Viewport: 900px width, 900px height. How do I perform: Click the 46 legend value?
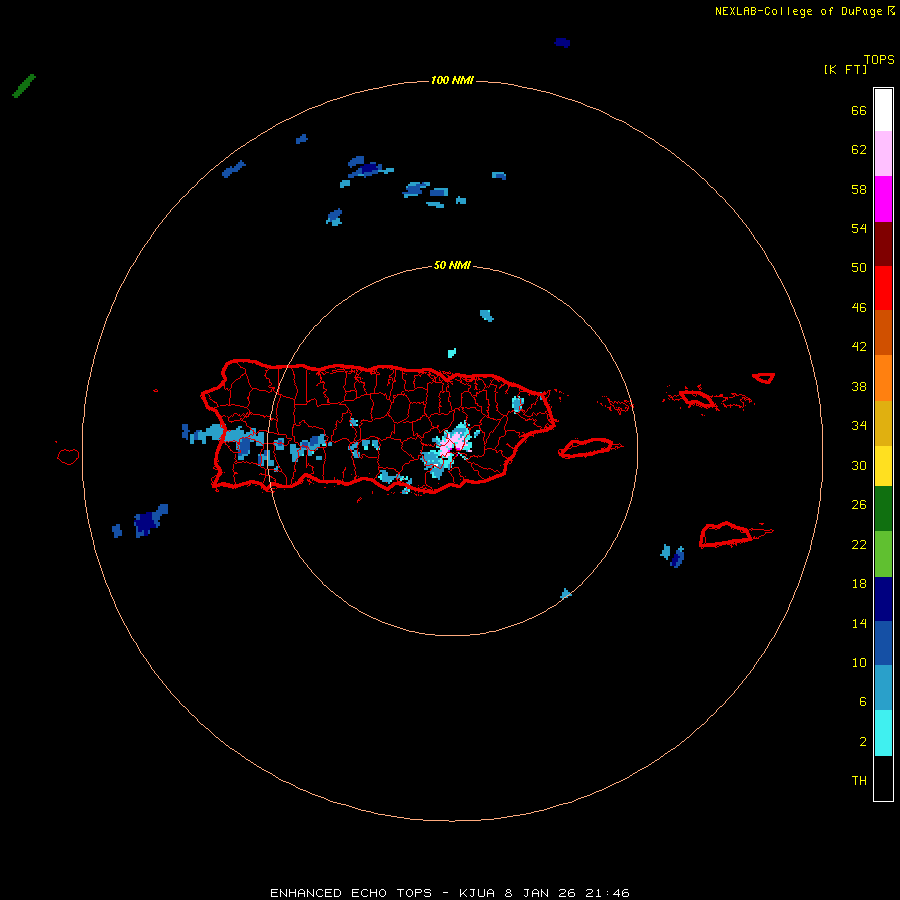(859, 308)
